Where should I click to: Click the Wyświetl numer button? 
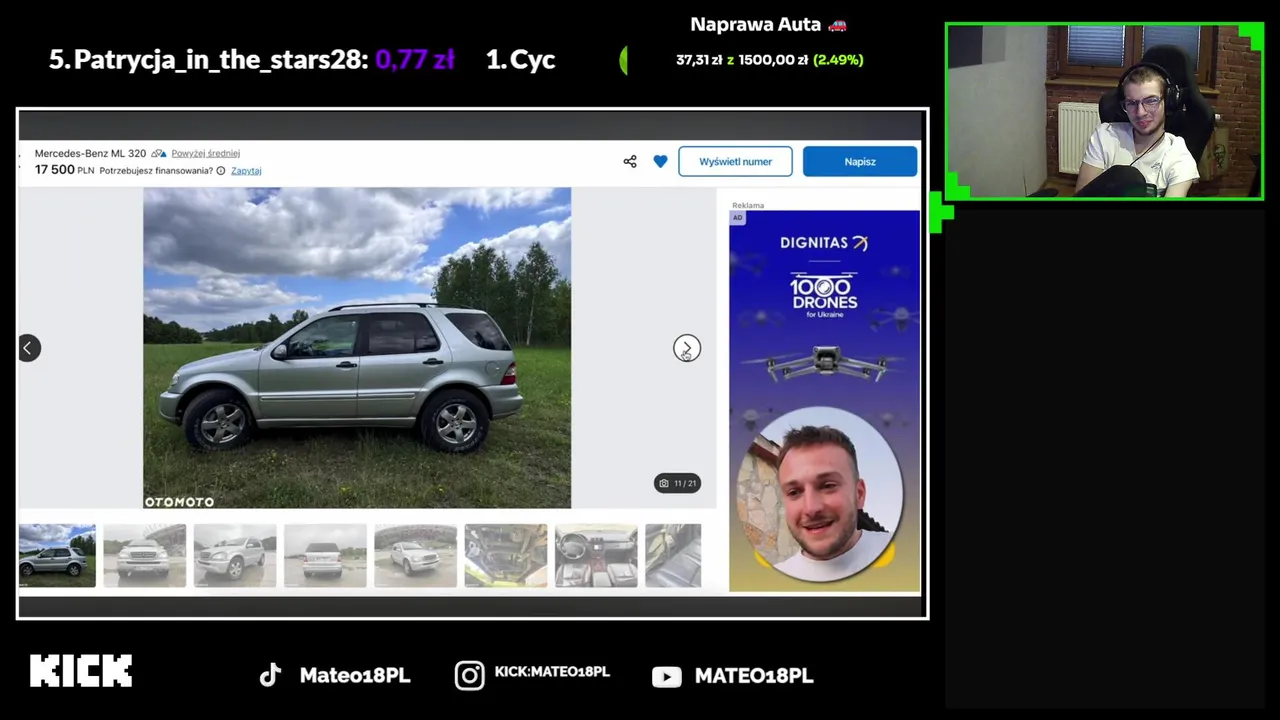pyautogui.click(x=735, y=161)
